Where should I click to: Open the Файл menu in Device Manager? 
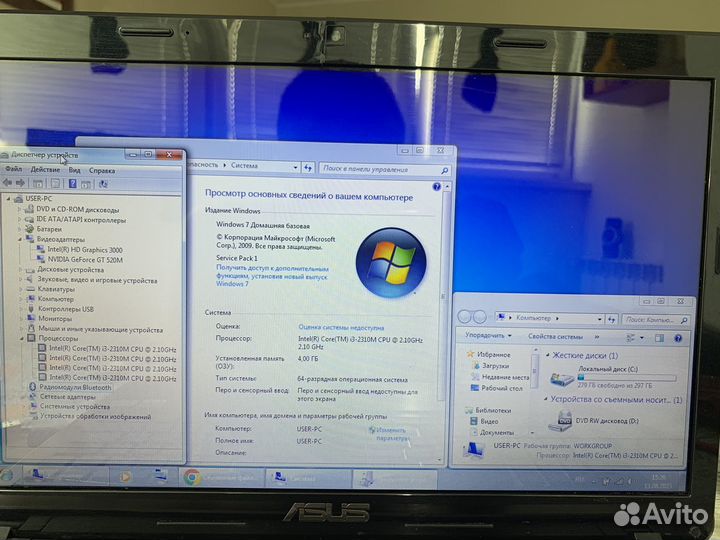point(13,169)
